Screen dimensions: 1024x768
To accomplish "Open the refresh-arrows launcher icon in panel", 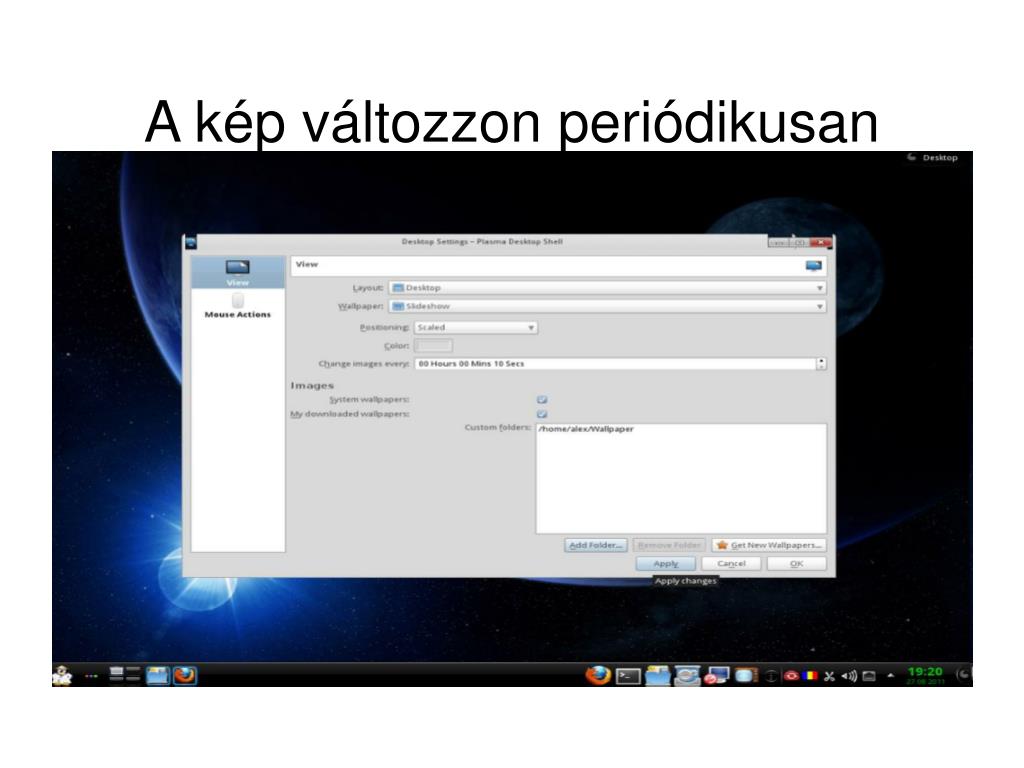I will point(687,676).
